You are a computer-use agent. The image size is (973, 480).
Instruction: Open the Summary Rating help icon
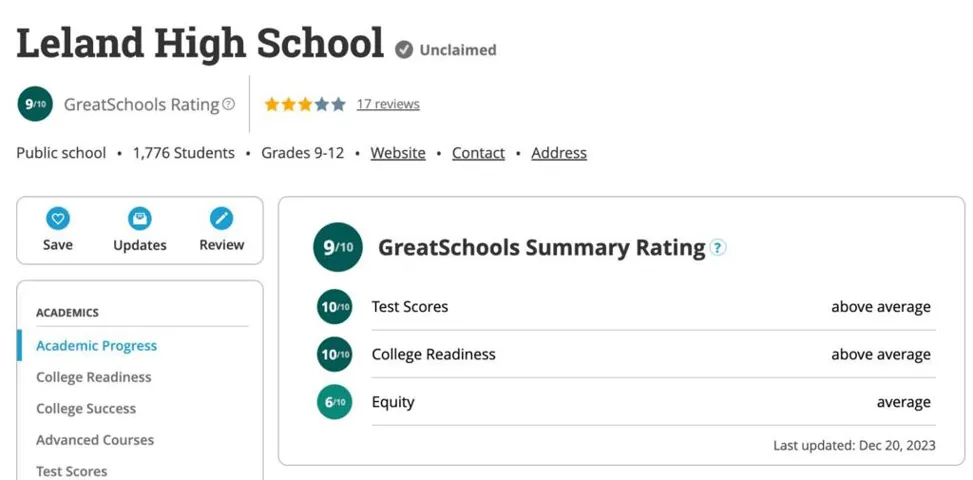(718, 248)
